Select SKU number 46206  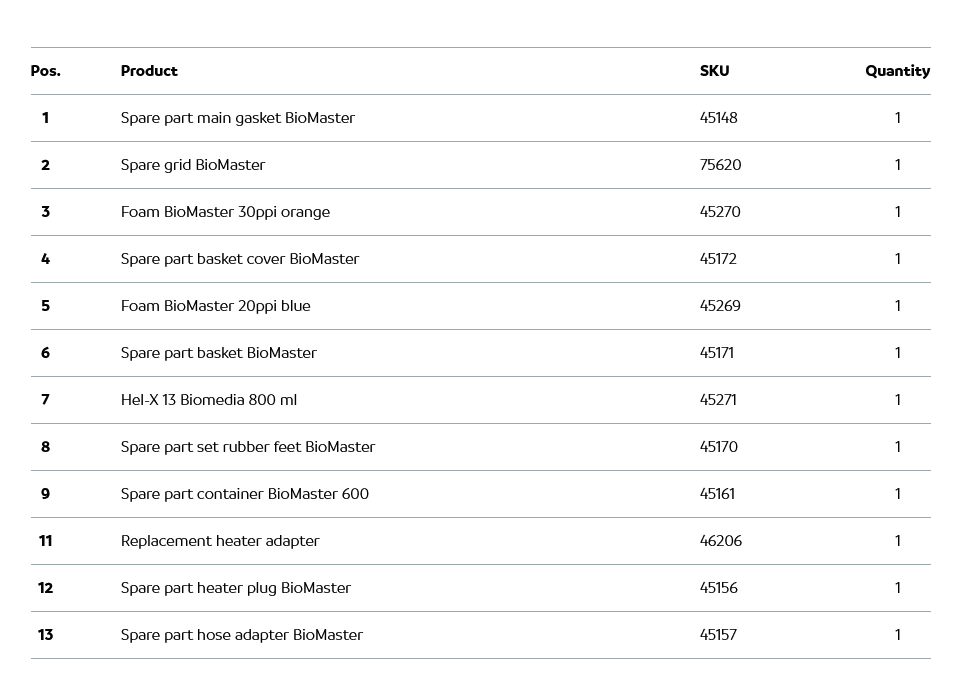[720, 541]
